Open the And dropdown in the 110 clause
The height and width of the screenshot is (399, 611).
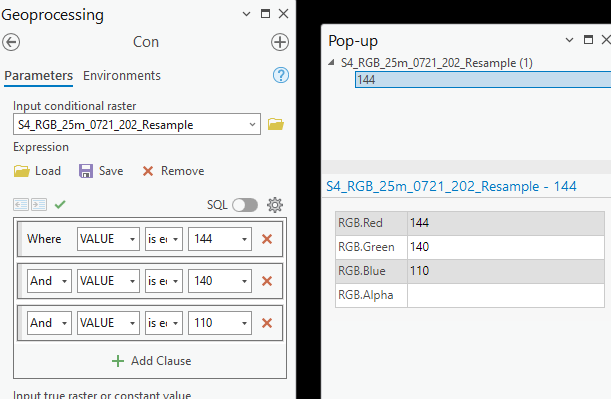[x=49, y=323]
